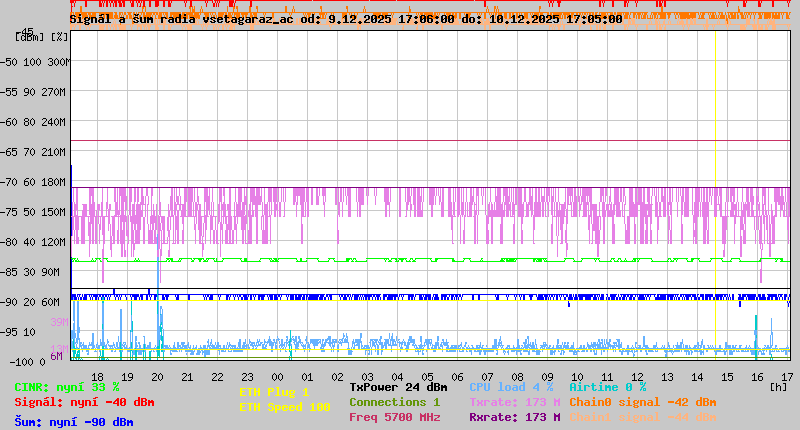Select the ETH Plug legend label
Viewport: 800px width, 430px height.
[x=274, y=392]
